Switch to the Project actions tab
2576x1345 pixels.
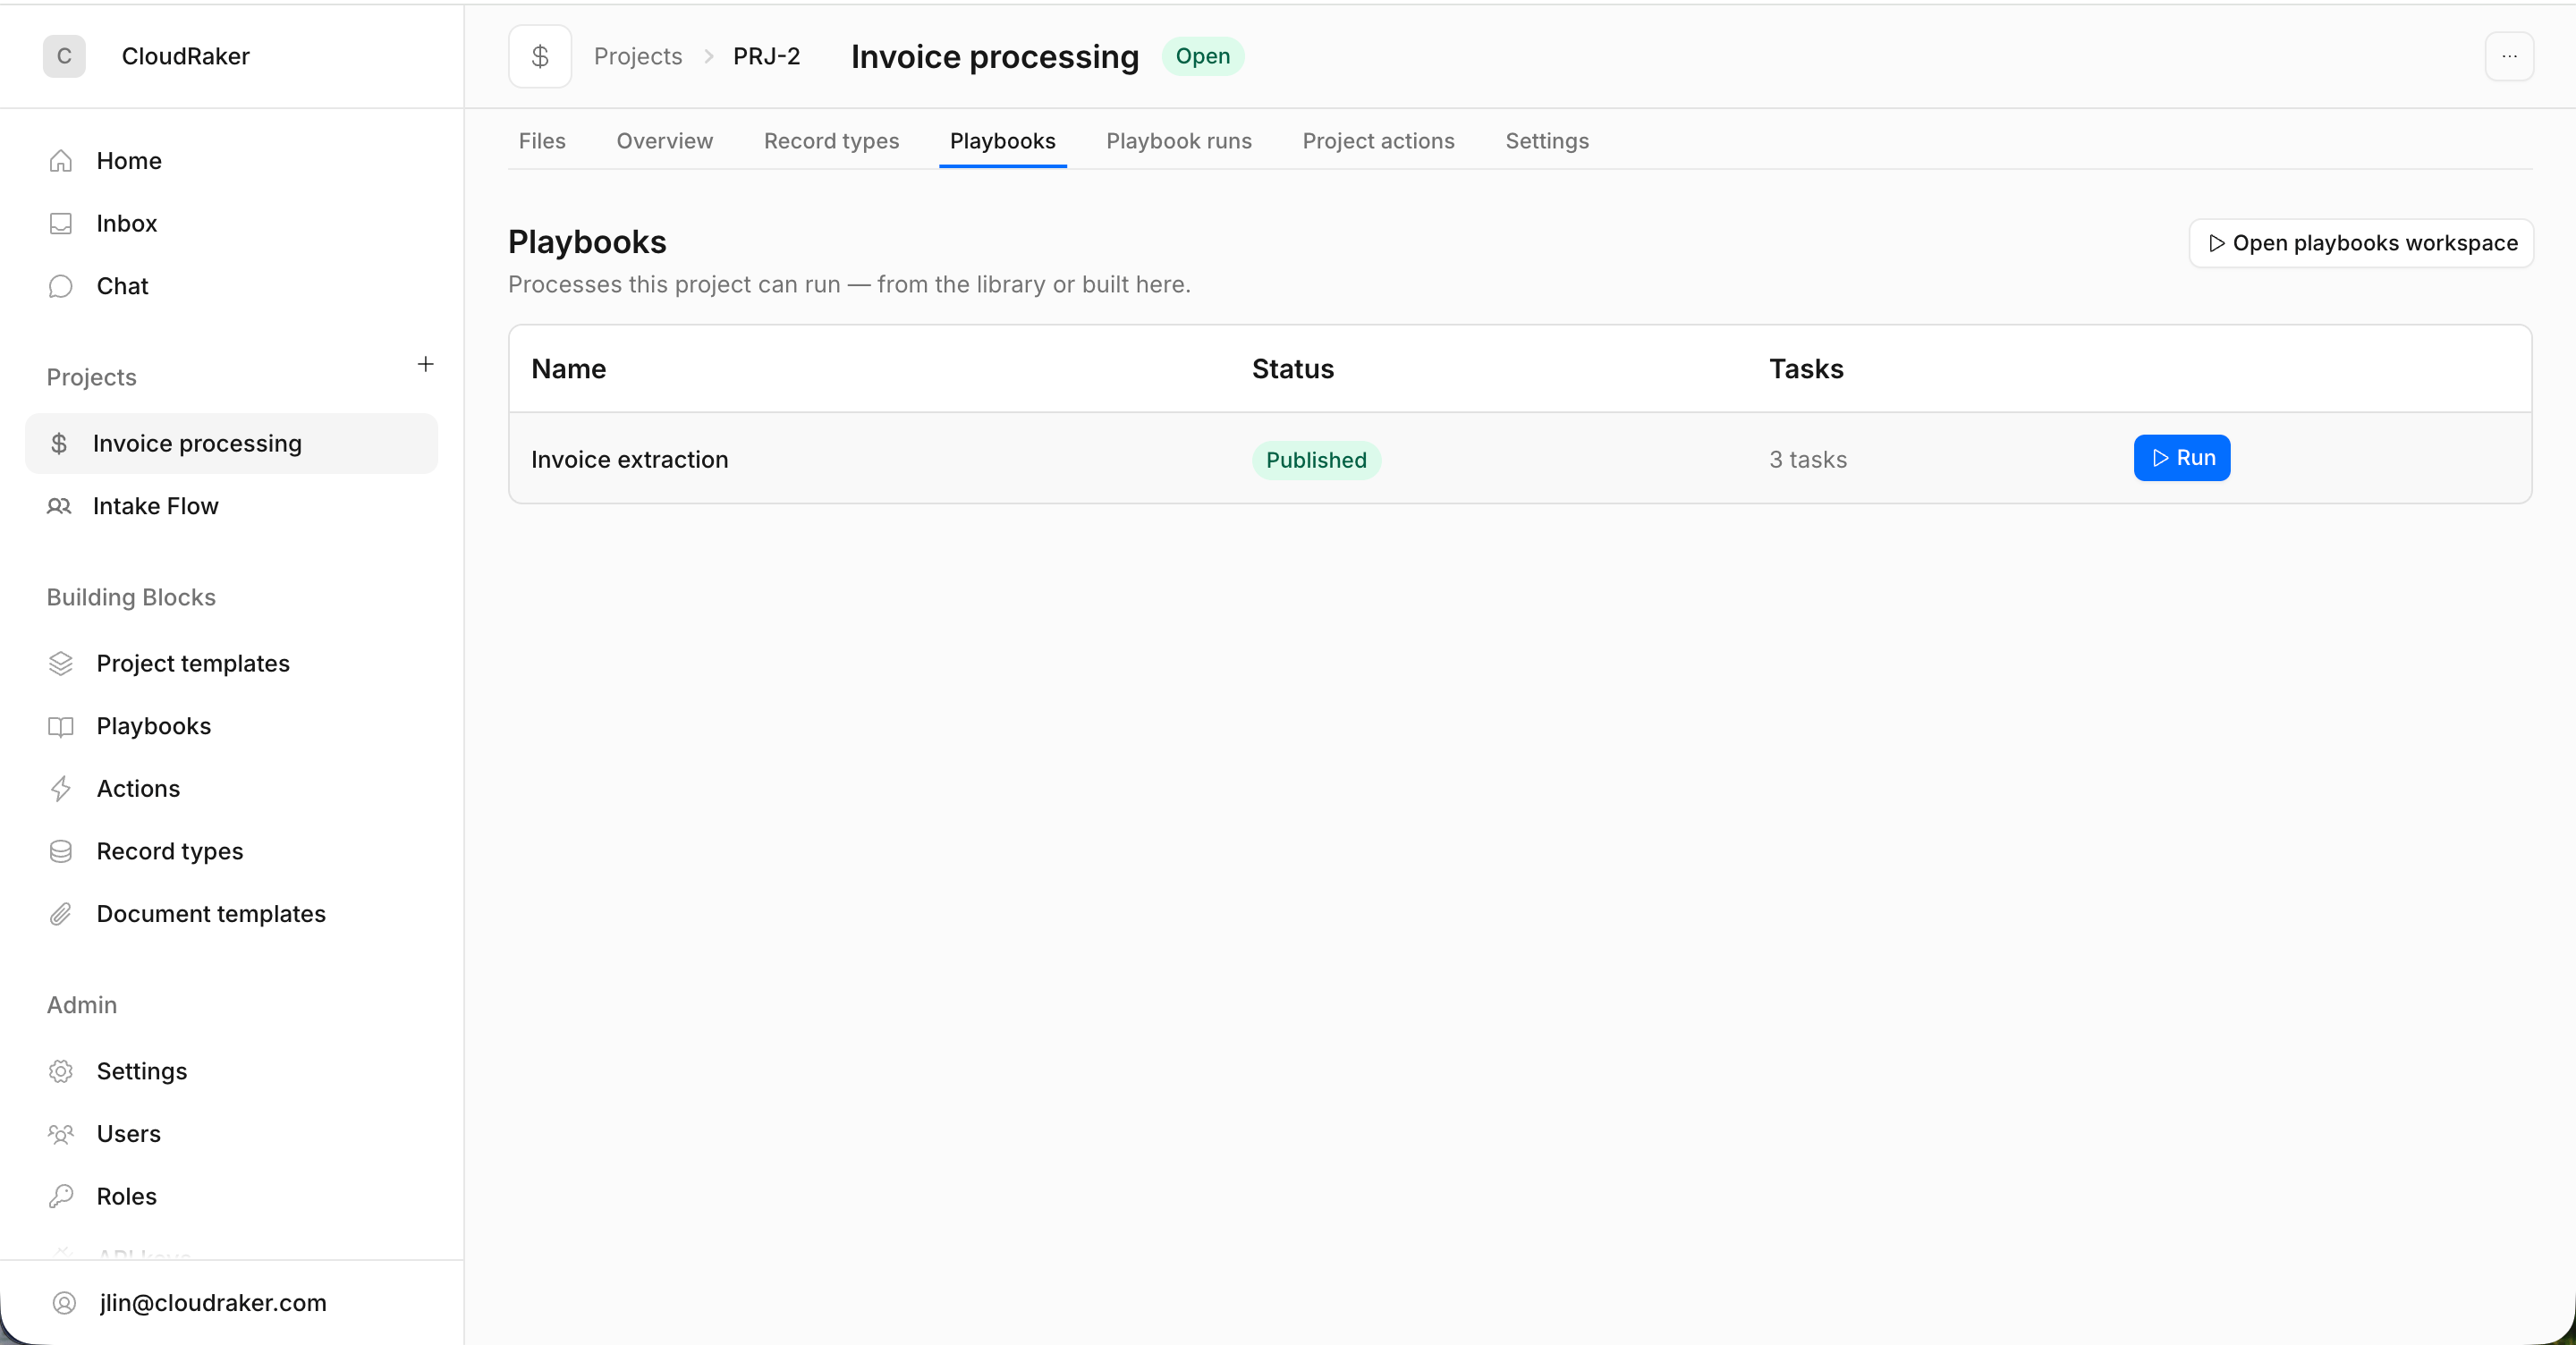pyautogui.click(x=1378, y=141)
